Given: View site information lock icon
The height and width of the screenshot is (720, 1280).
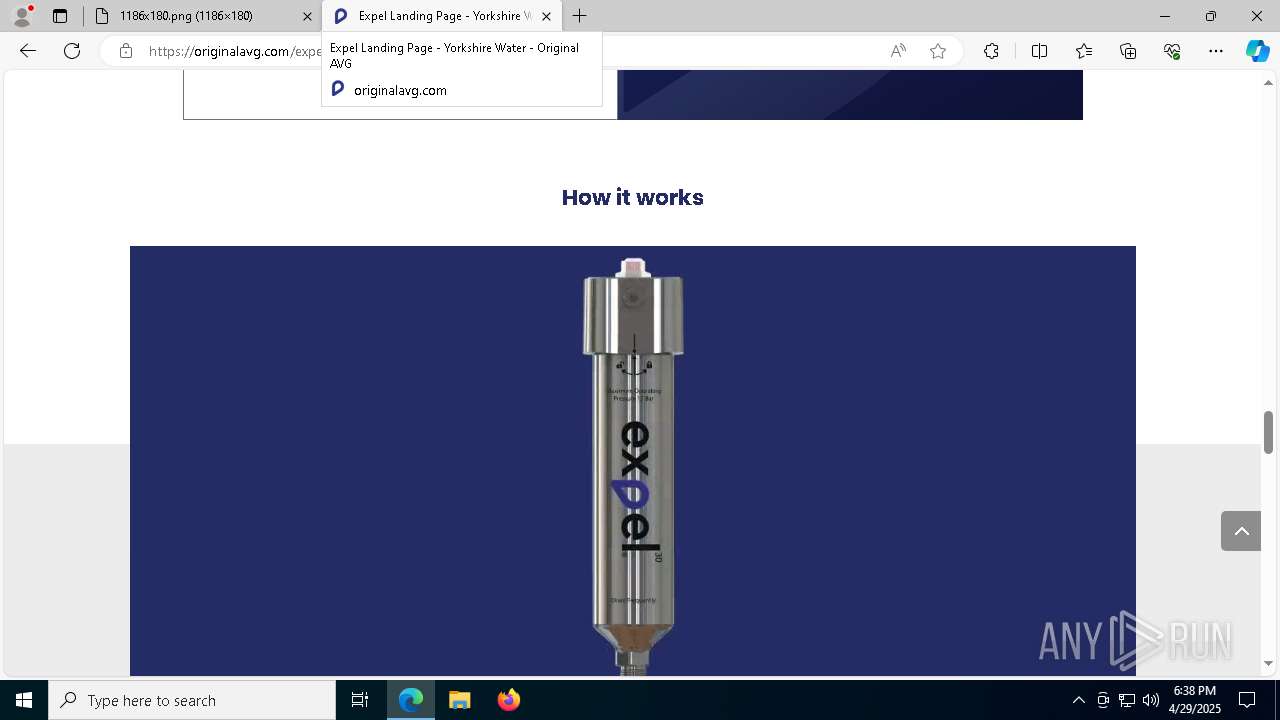Looking at the screenshot, I should coord(126,51).
